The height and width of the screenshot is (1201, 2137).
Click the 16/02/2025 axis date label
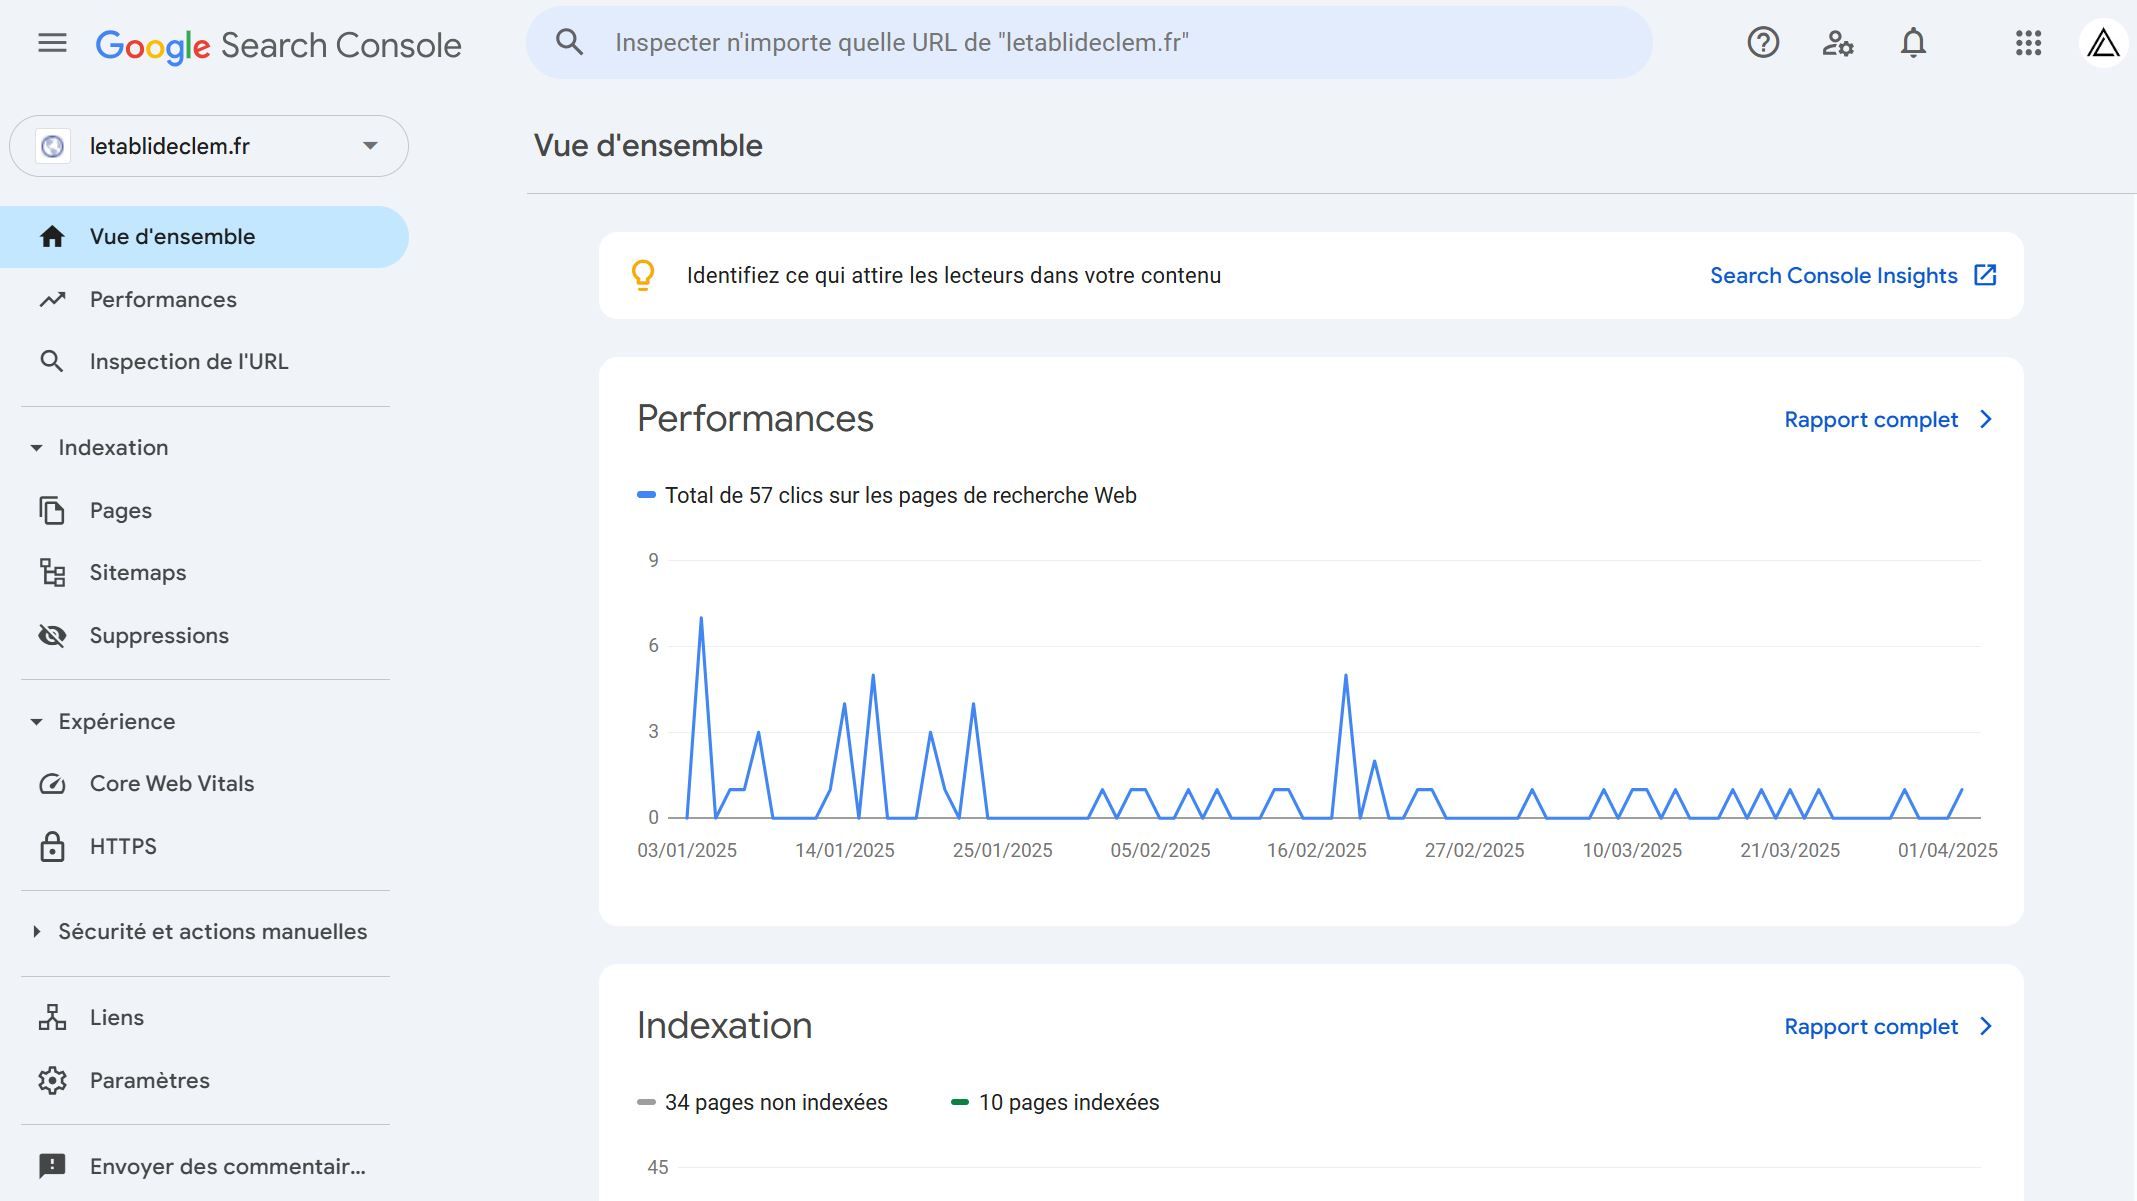click(x=1316, y=850)
